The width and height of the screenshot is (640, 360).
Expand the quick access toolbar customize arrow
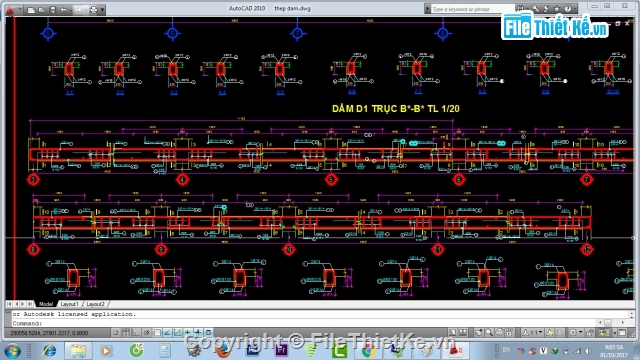(x=102, y=9)
